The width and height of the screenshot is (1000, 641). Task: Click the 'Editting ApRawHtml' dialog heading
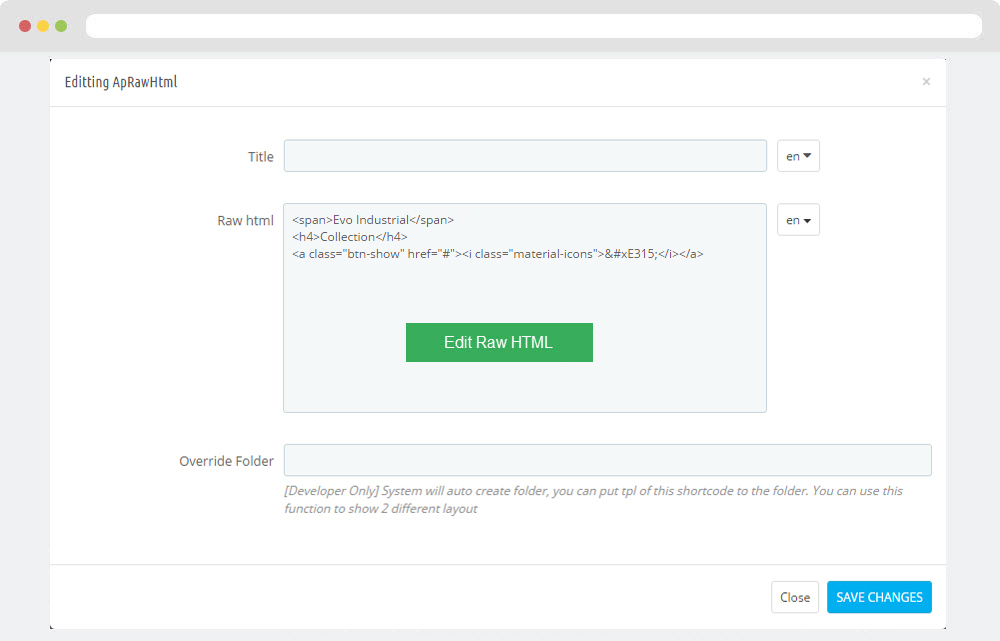[121, 82]
